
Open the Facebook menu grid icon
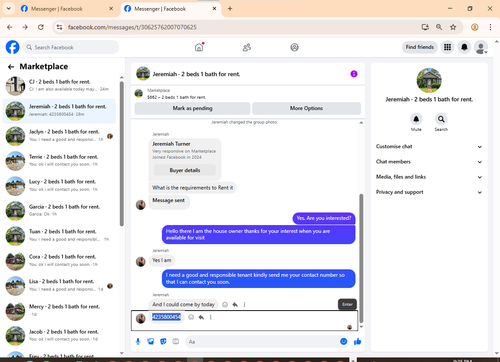tap(447, 47)
